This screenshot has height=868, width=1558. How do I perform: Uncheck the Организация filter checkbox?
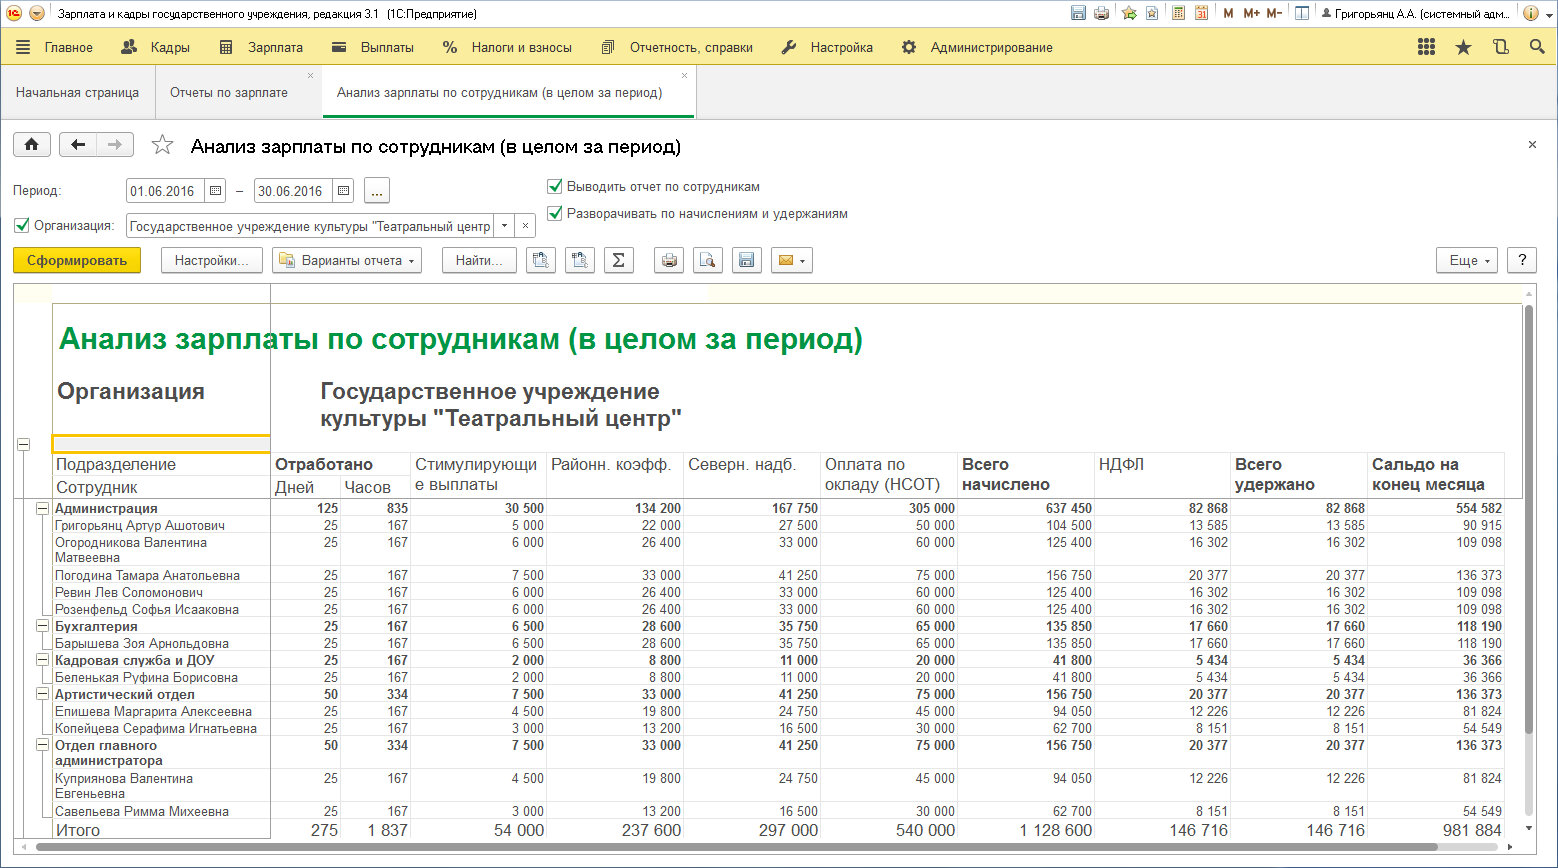coord(22,226)
